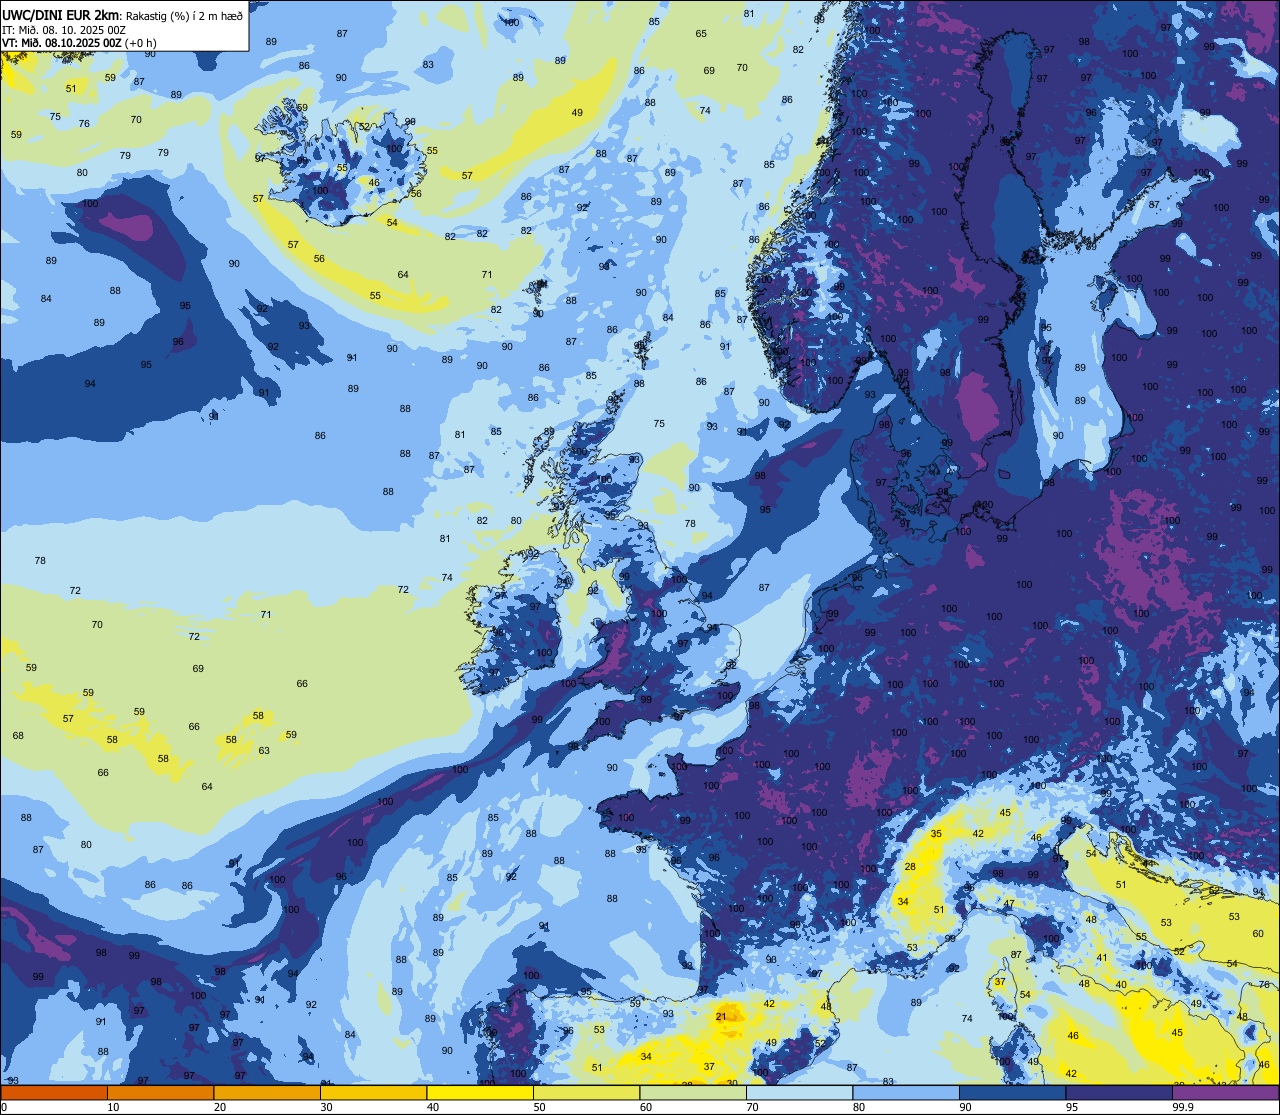The image size is (1280, 1115).
Task: Click the humidity value '68' at the left edge
Action: (18, 735)
